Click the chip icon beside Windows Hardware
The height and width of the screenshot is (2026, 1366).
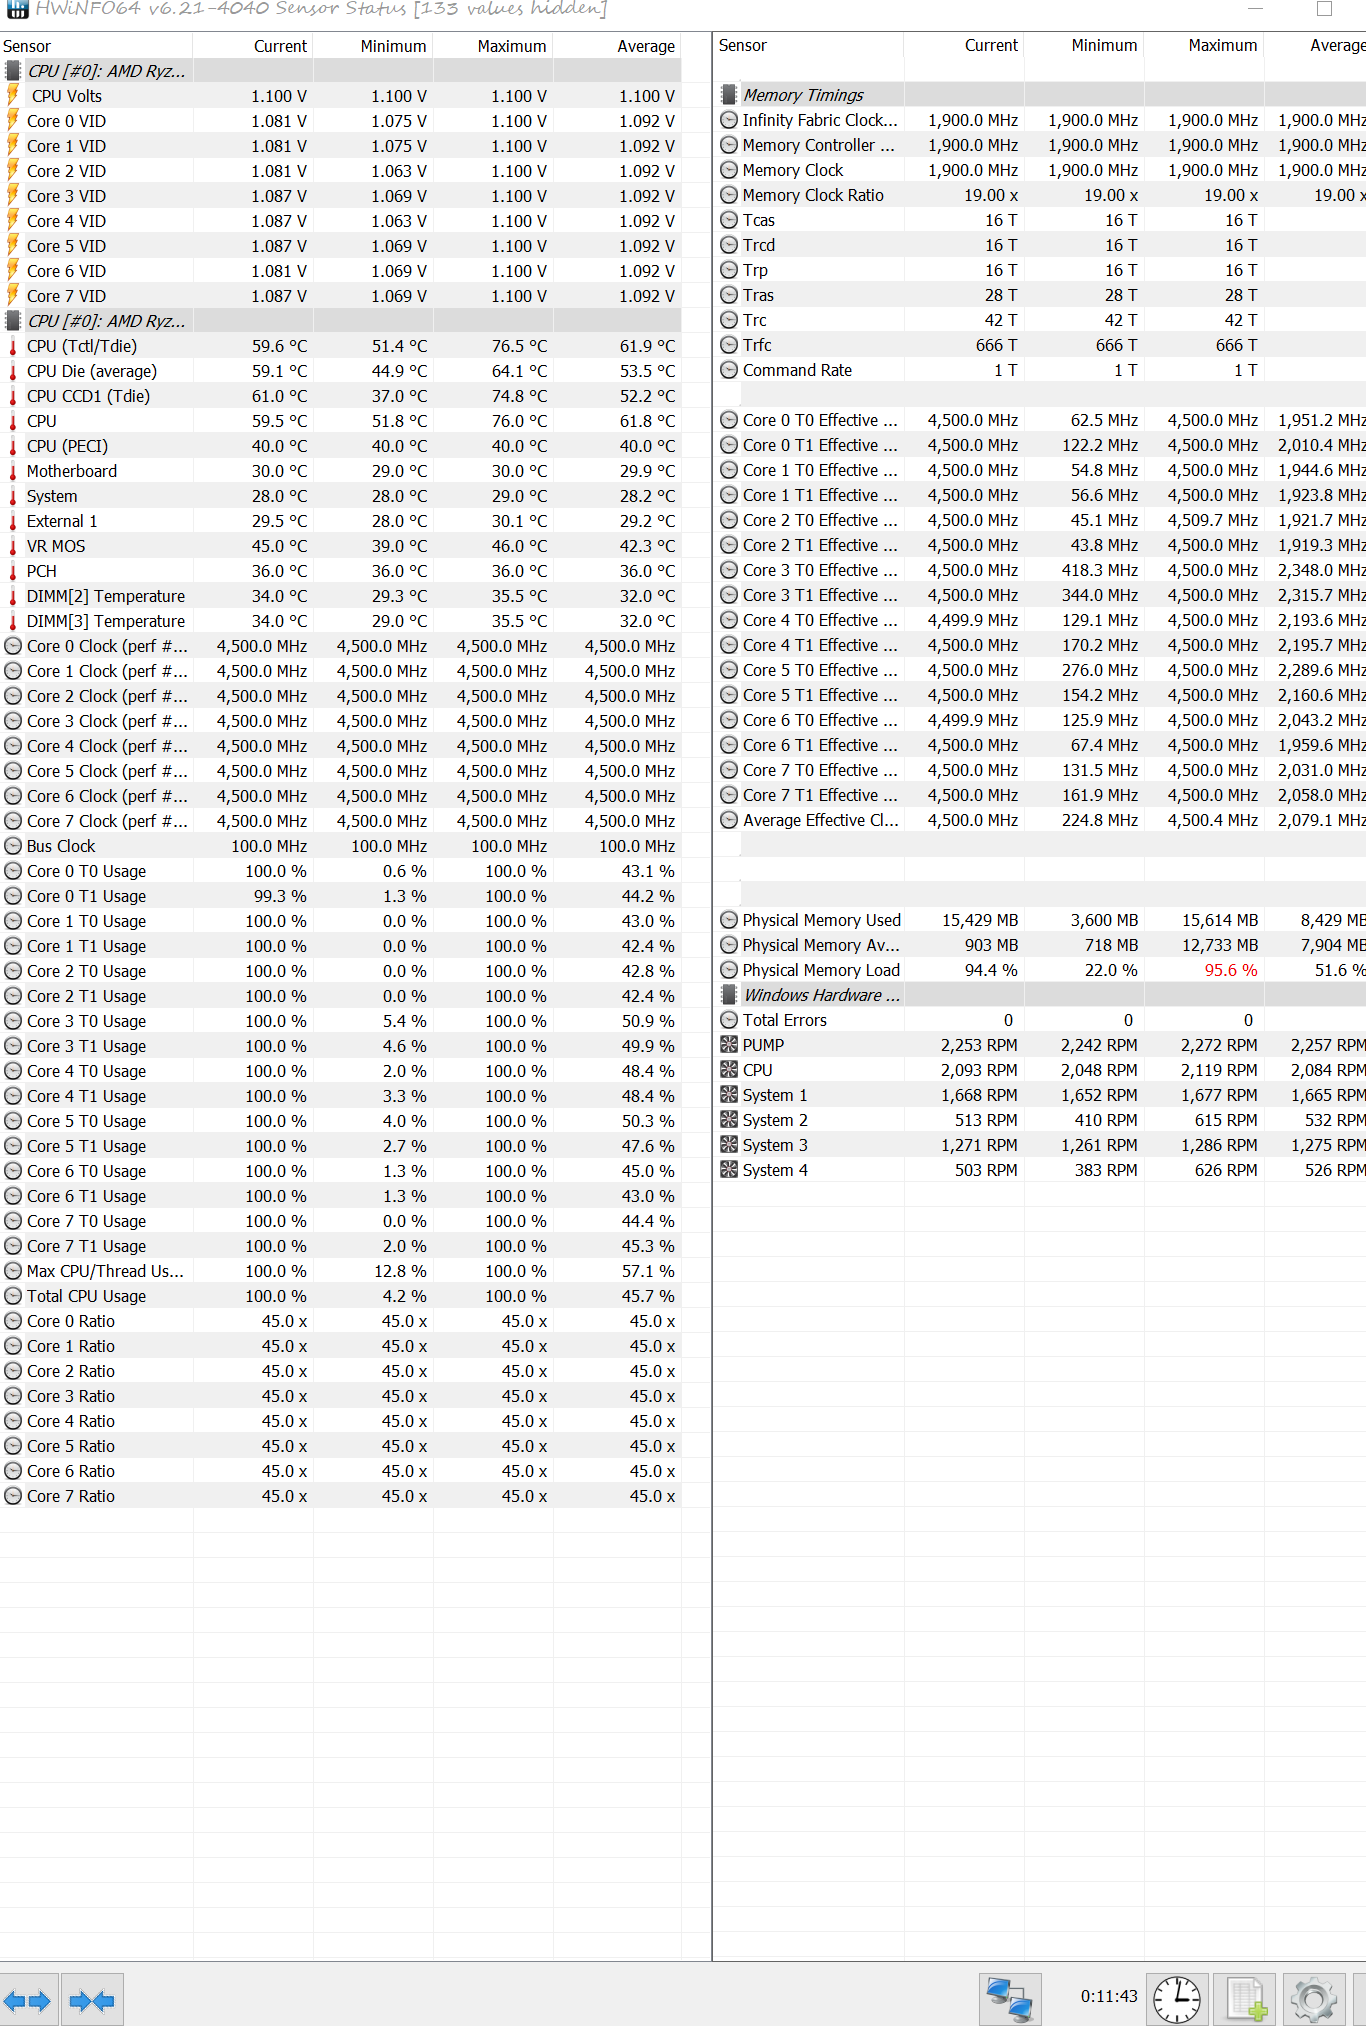point(729,995)
